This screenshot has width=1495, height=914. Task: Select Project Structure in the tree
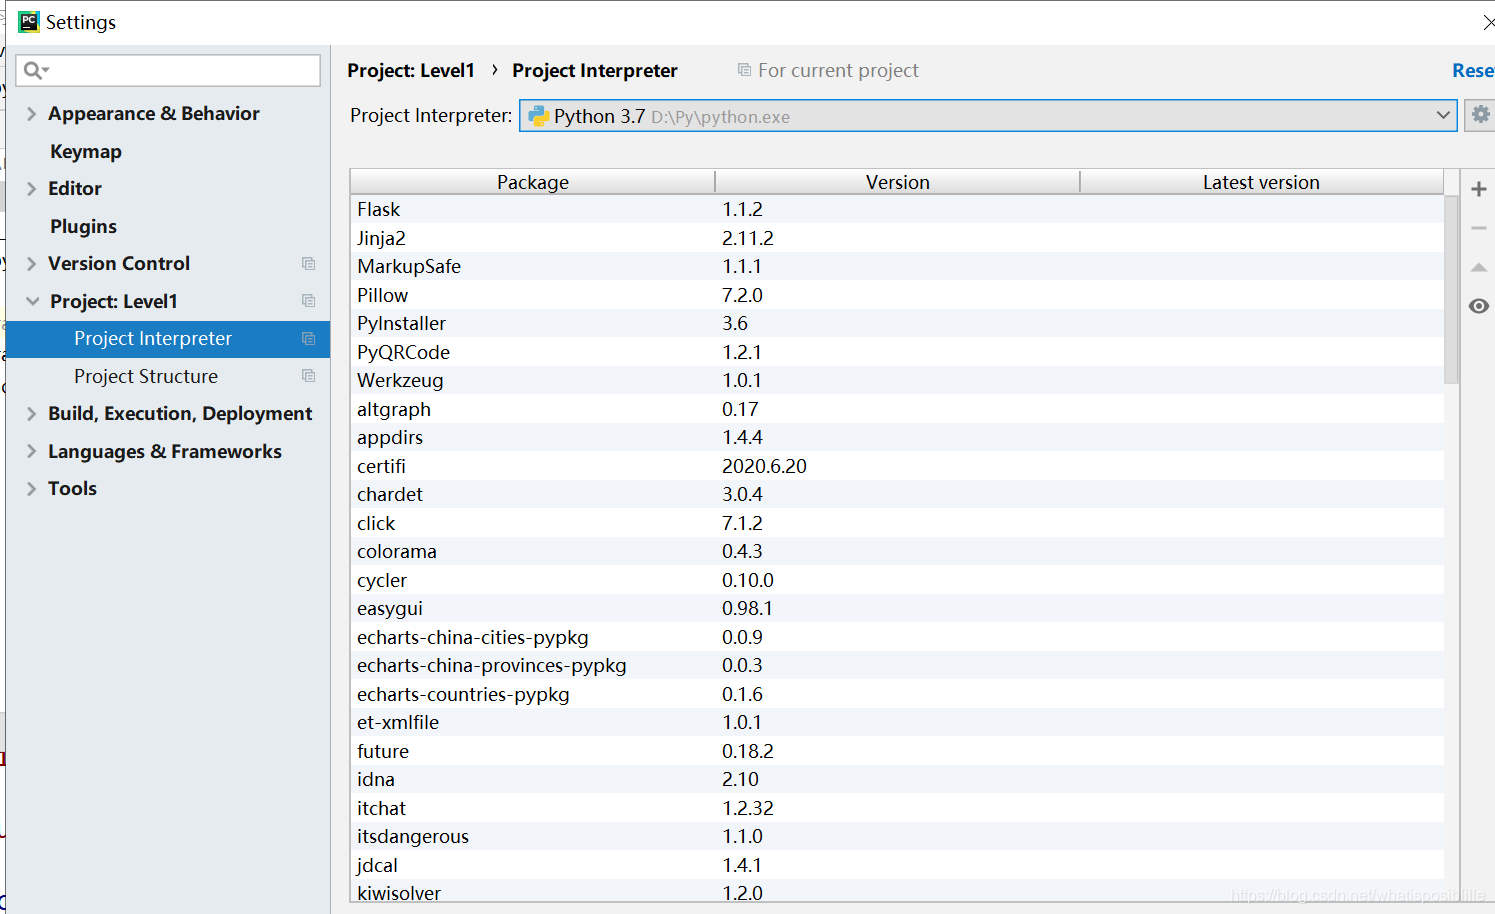point(146,376)
